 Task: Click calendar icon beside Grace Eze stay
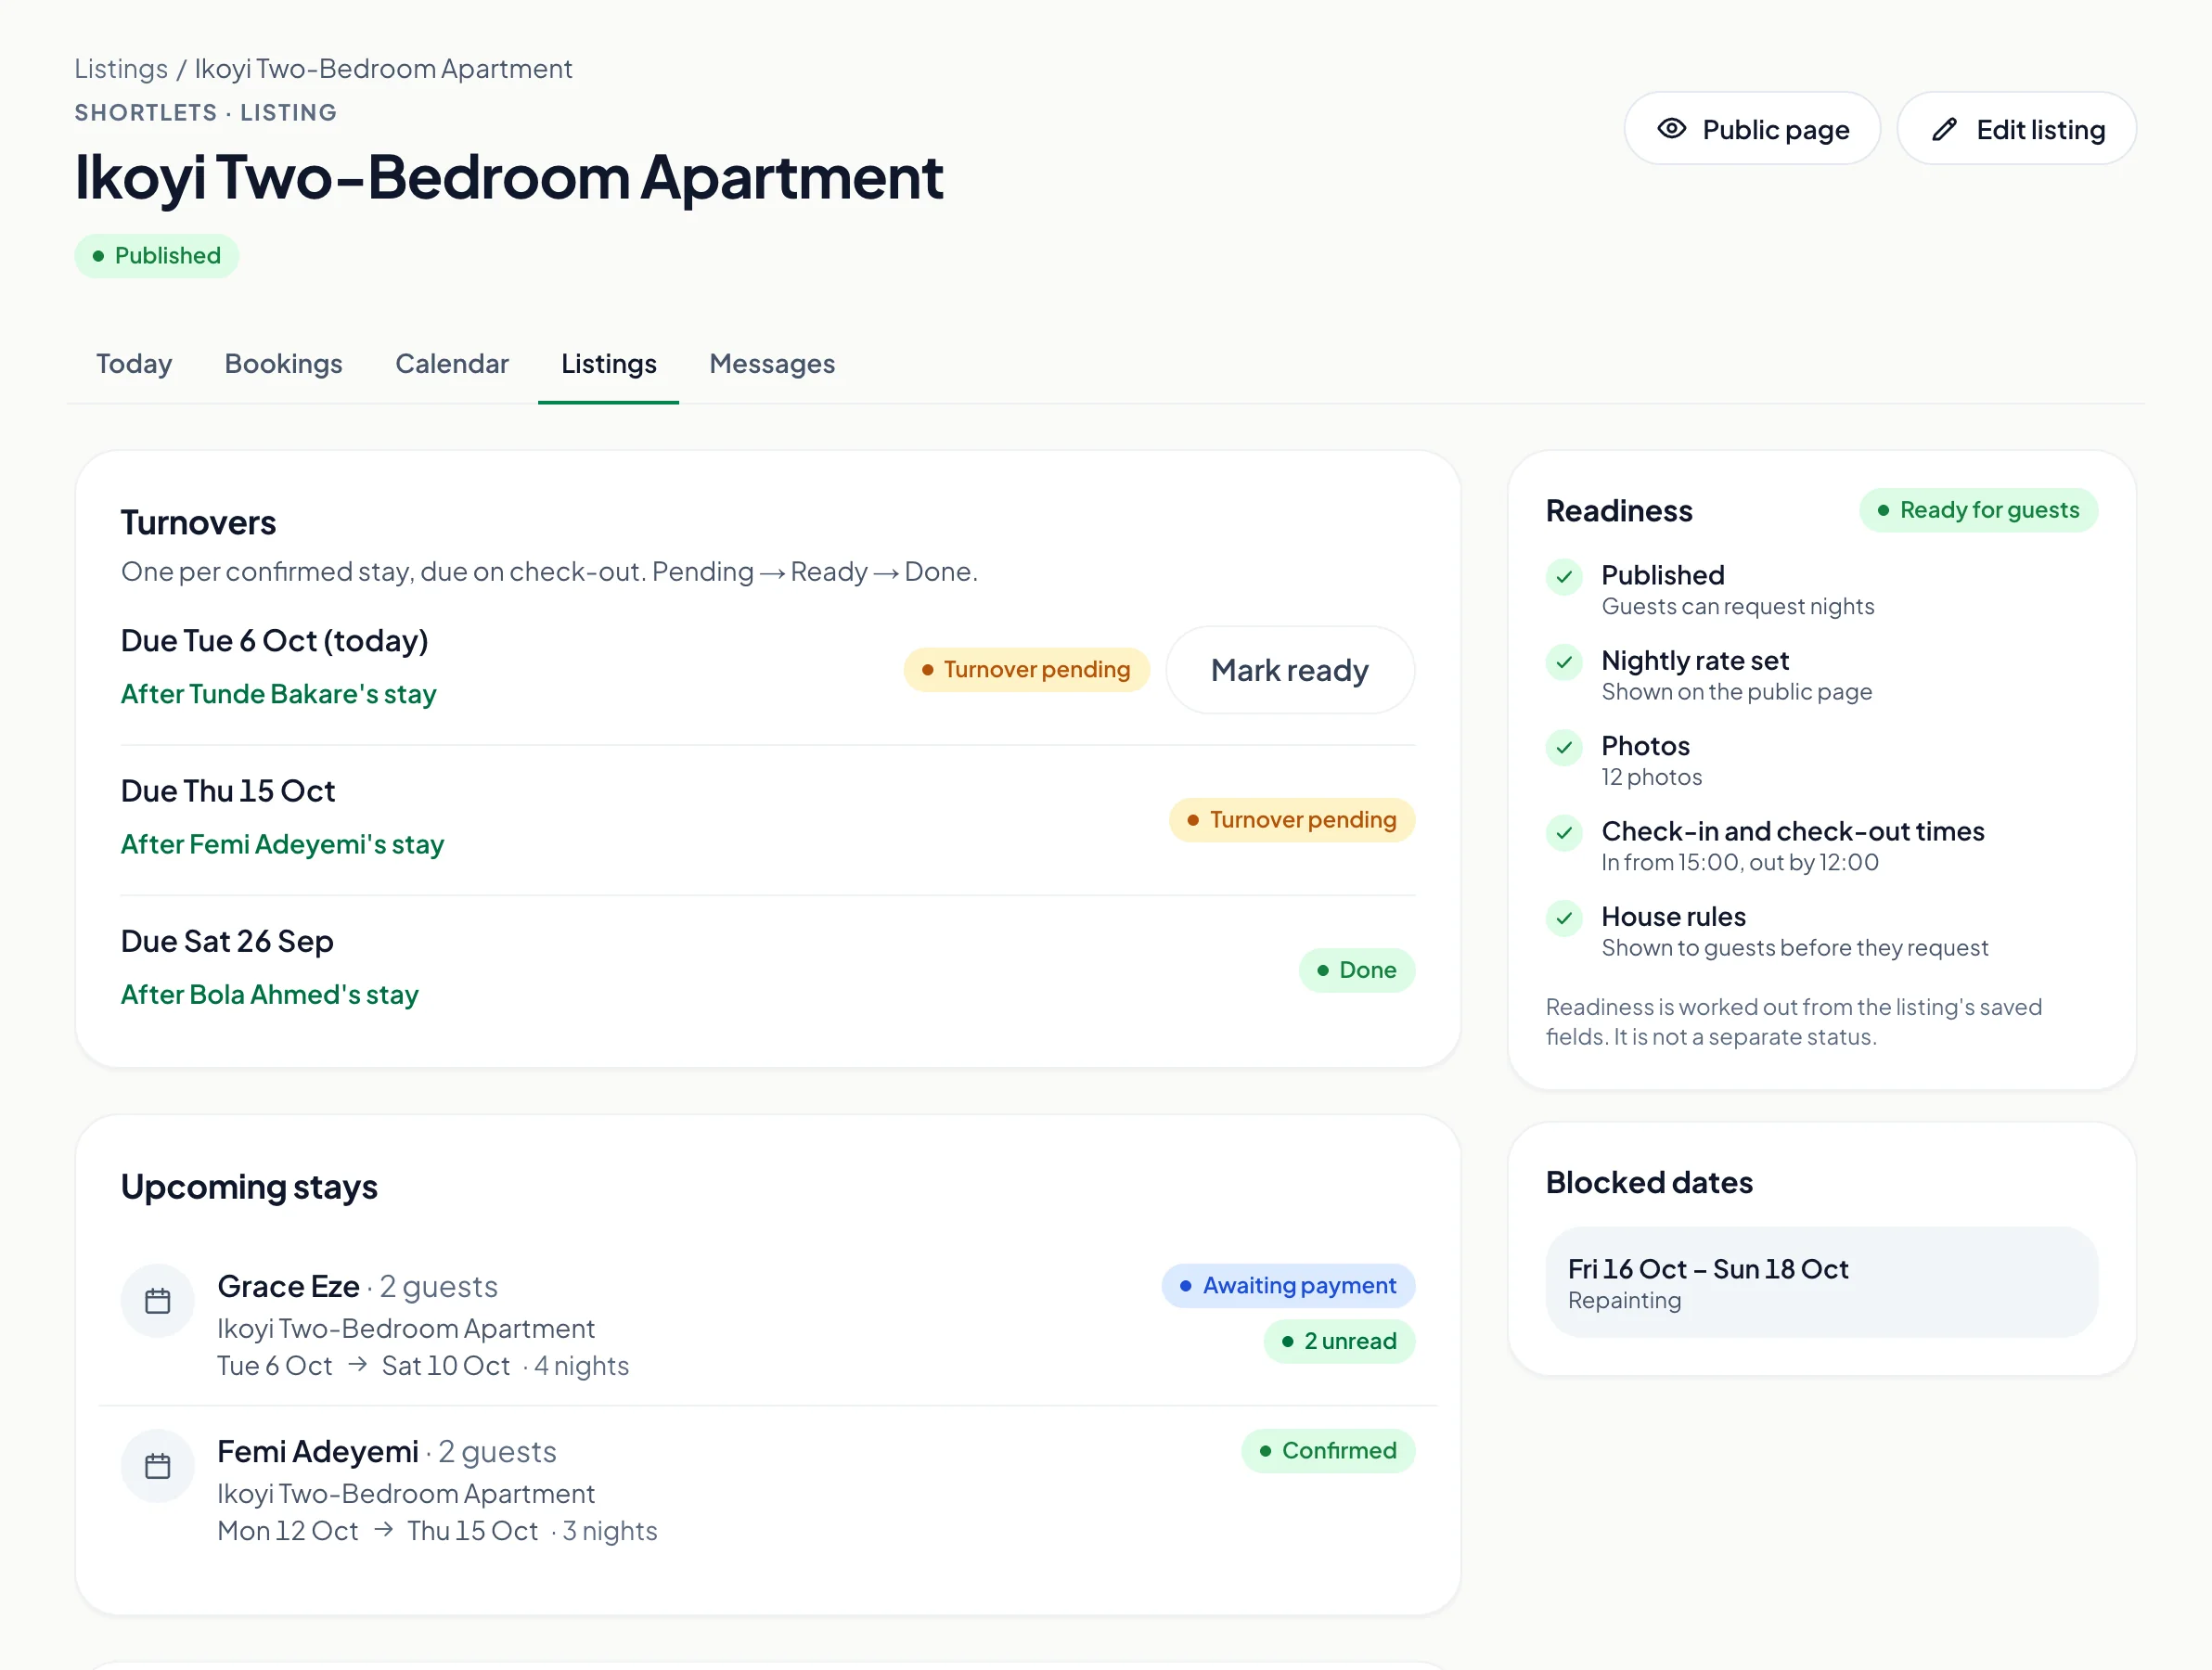pyautogui.click(x=157, y=1301)
